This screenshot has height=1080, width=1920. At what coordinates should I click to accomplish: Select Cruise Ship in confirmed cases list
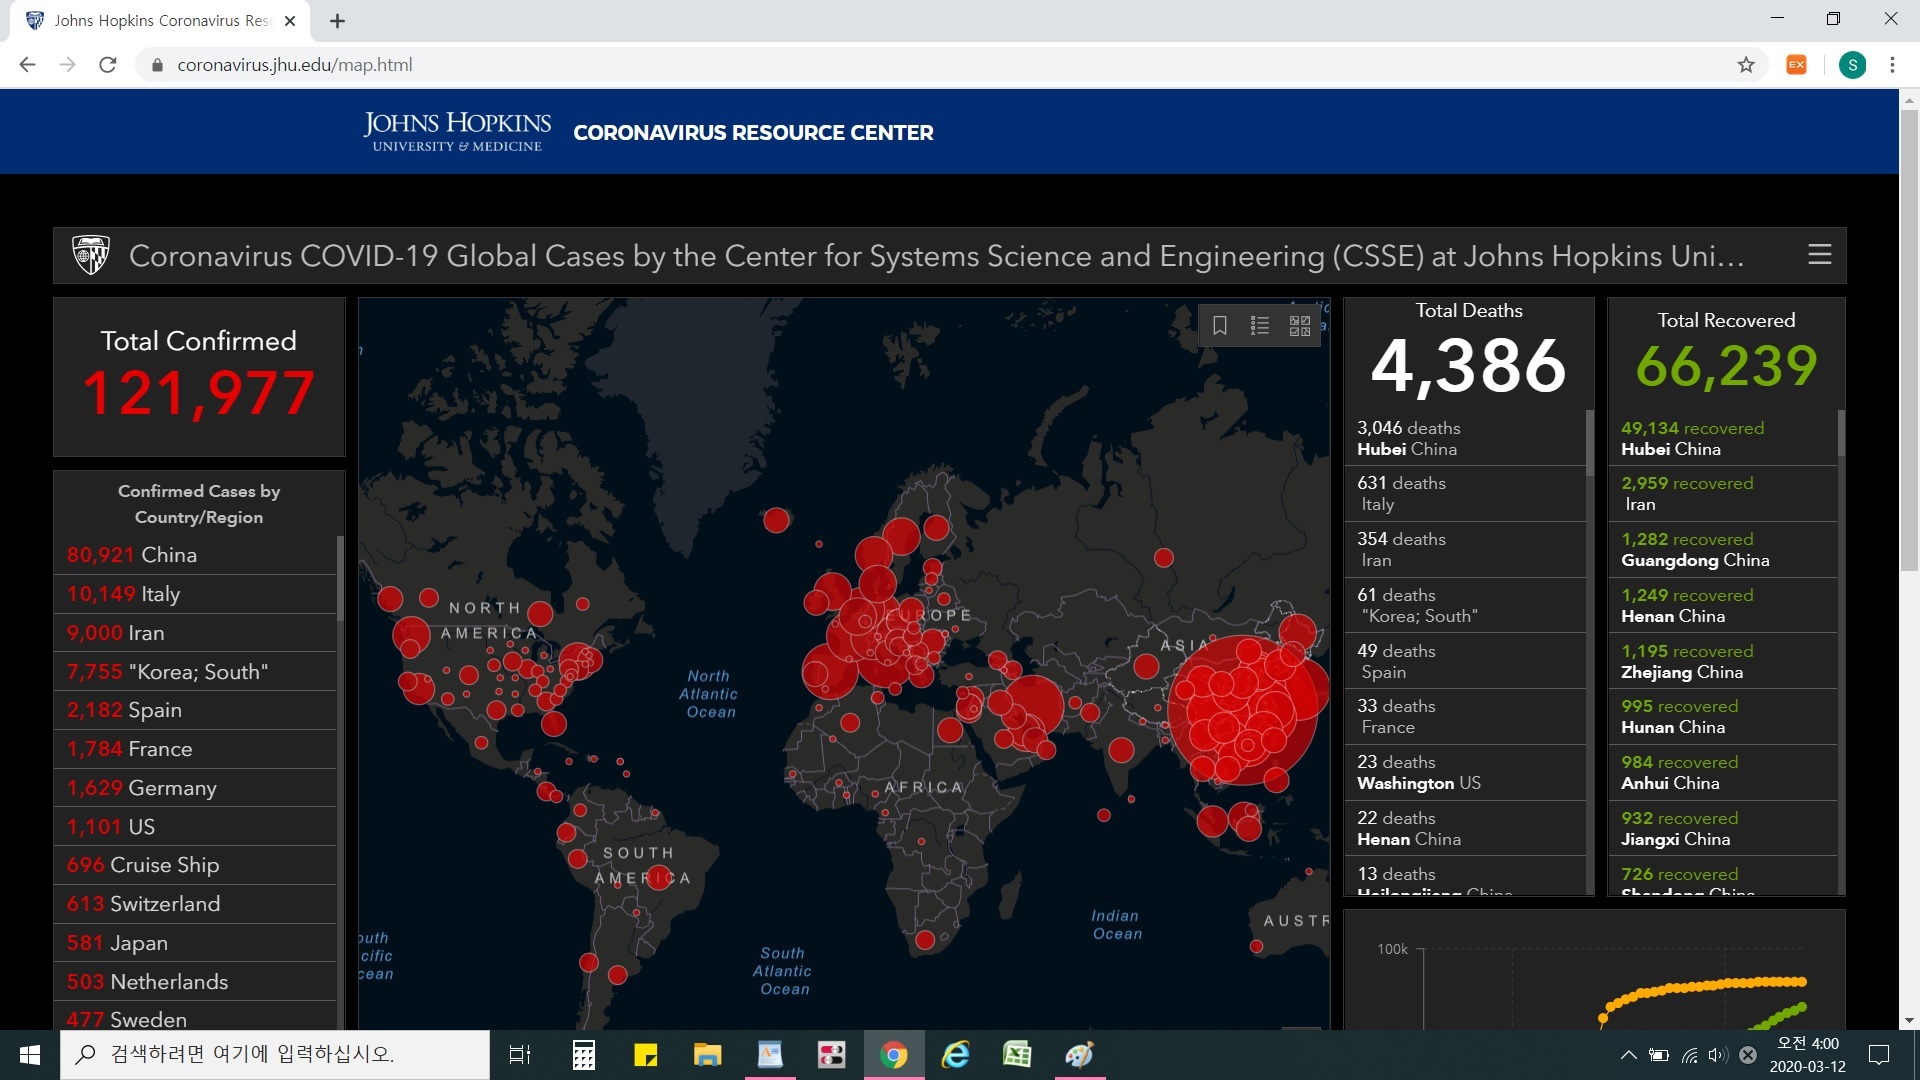195,865
